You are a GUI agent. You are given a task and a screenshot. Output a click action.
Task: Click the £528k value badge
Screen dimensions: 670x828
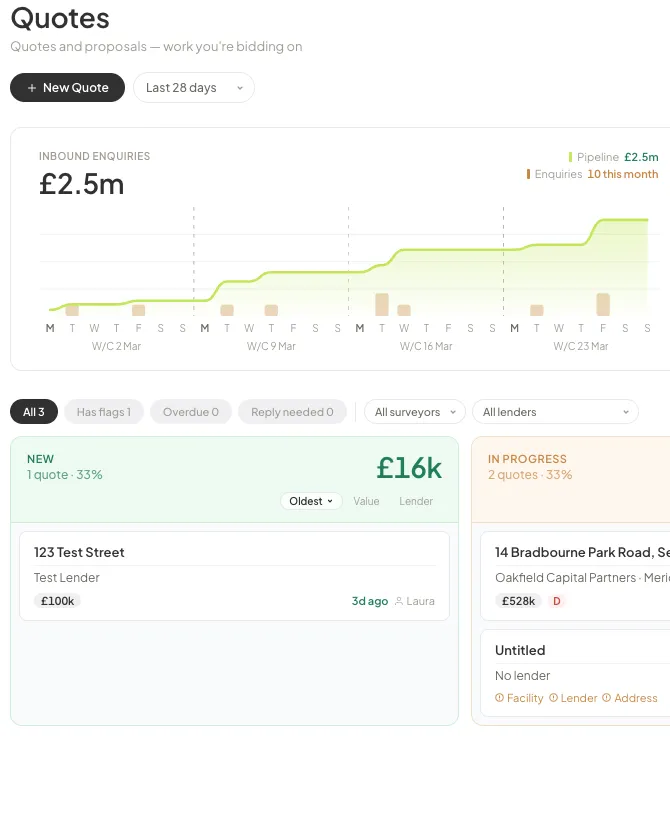pyautogui.click(x=518, y=601)
